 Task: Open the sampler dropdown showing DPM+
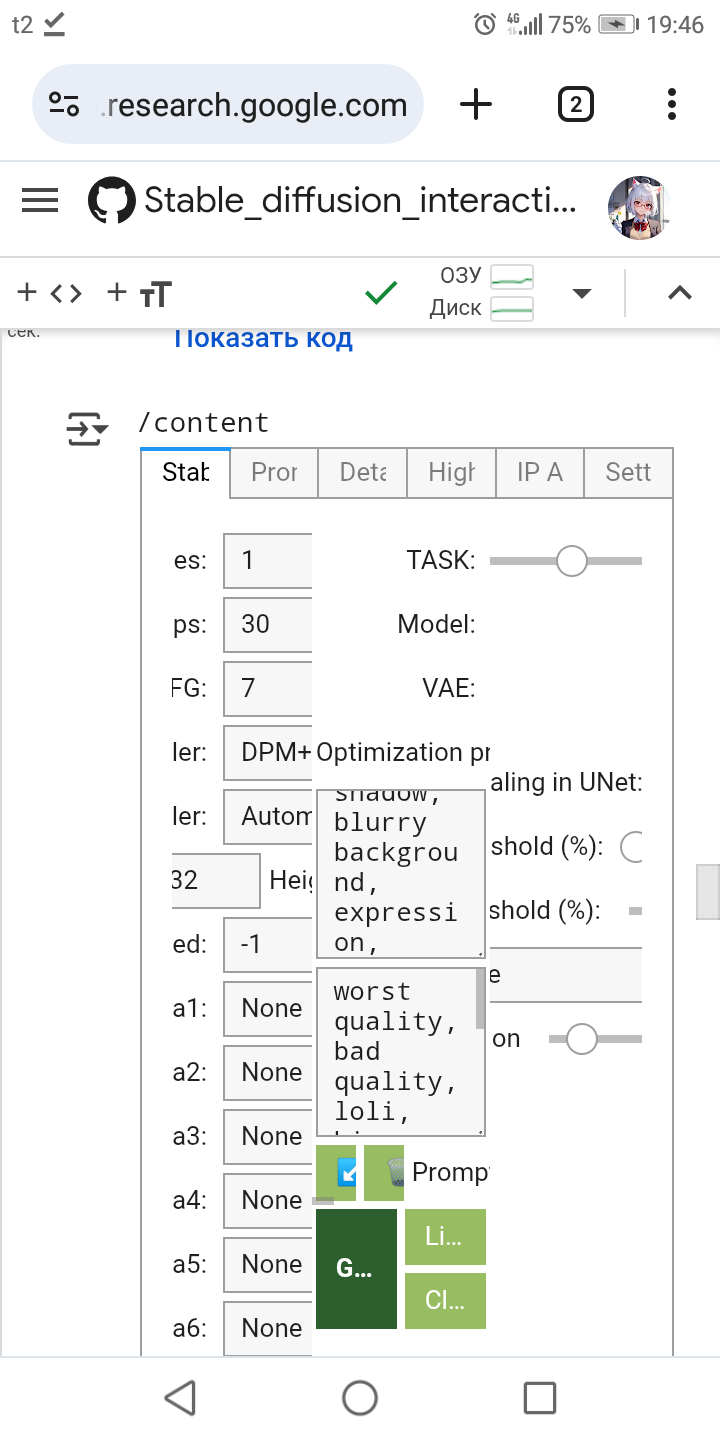pos(268,752)
